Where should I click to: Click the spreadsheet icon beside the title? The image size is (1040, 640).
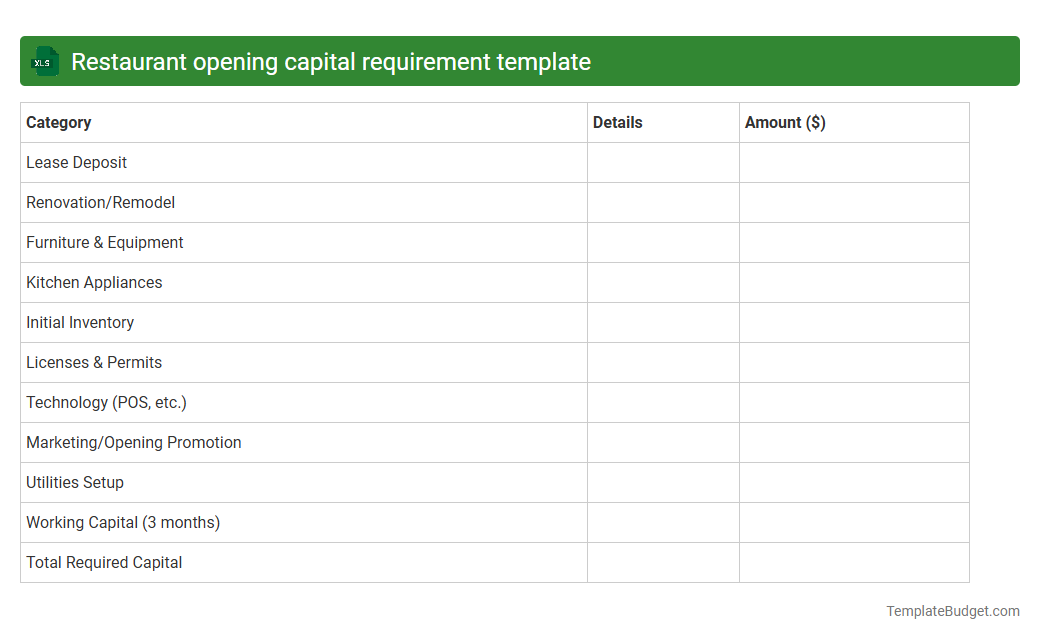click(x=44, y=61)
